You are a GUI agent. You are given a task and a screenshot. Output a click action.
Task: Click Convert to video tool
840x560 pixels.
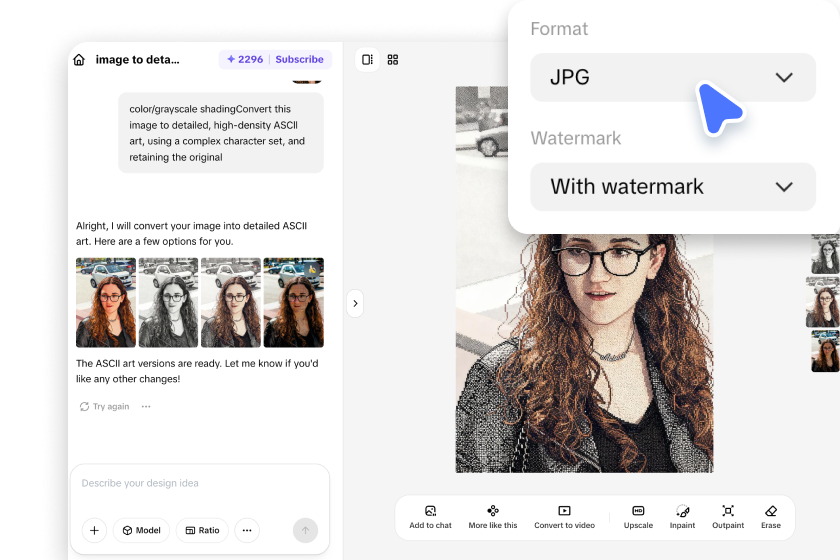tap(564, 517)
